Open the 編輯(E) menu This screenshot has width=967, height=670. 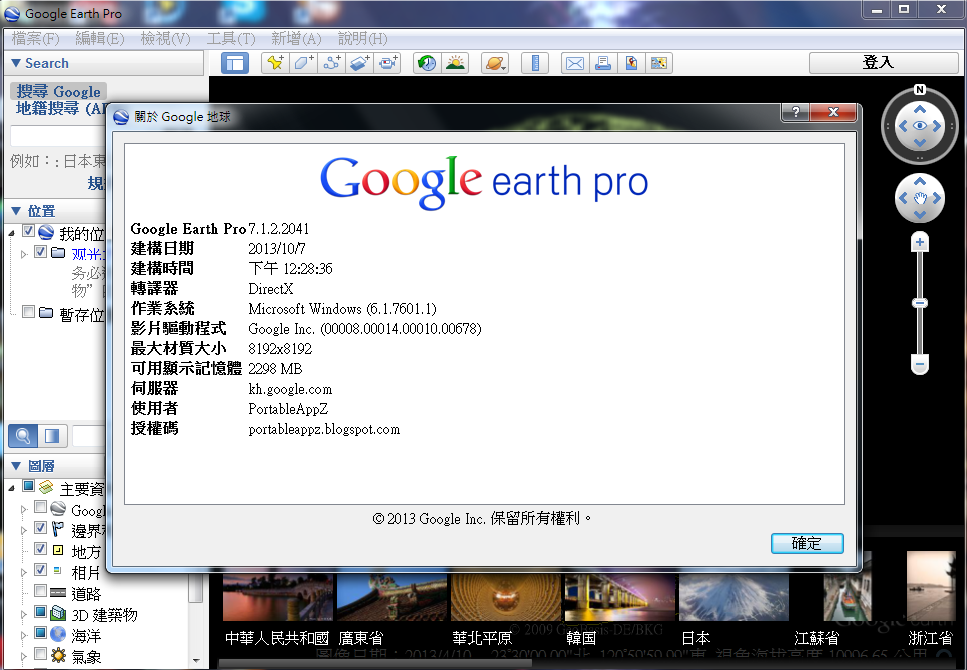tap(99, 39)
